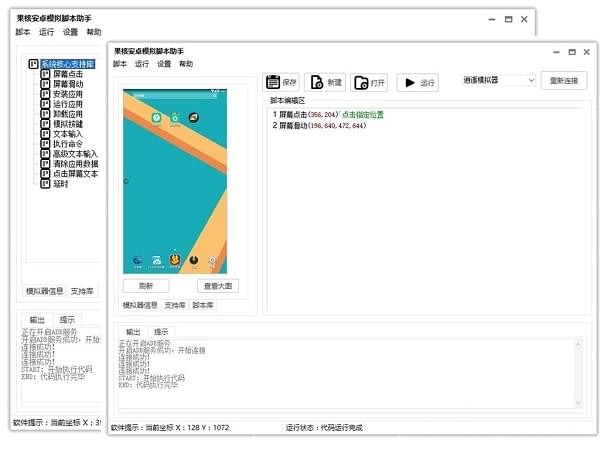Click the Save (保存) toolbar button

tap(281, 82)
